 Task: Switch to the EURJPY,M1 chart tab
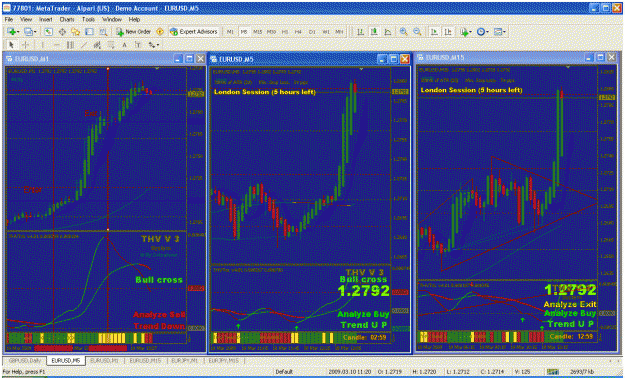tap(185, 360)
